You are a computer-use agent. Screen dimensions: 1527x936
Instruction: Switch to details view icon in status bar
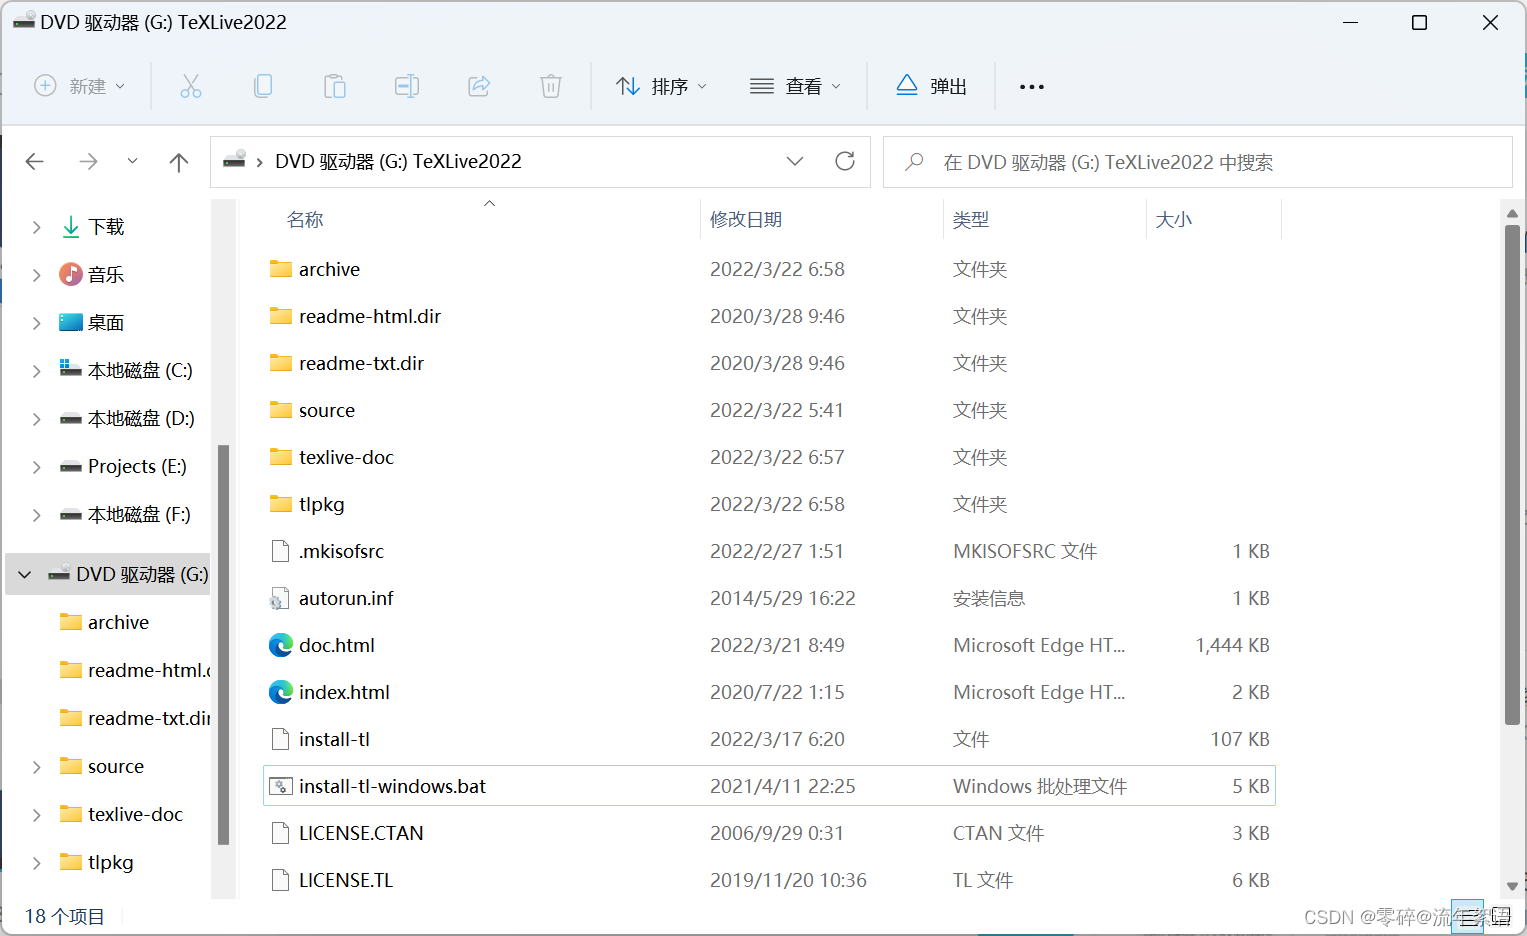1467,916
